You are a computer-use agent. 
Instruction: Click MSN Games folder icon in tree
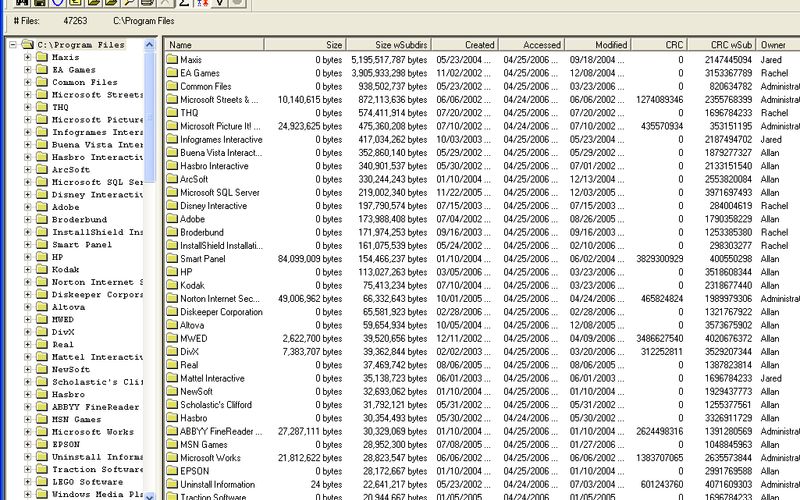[42, 419]
